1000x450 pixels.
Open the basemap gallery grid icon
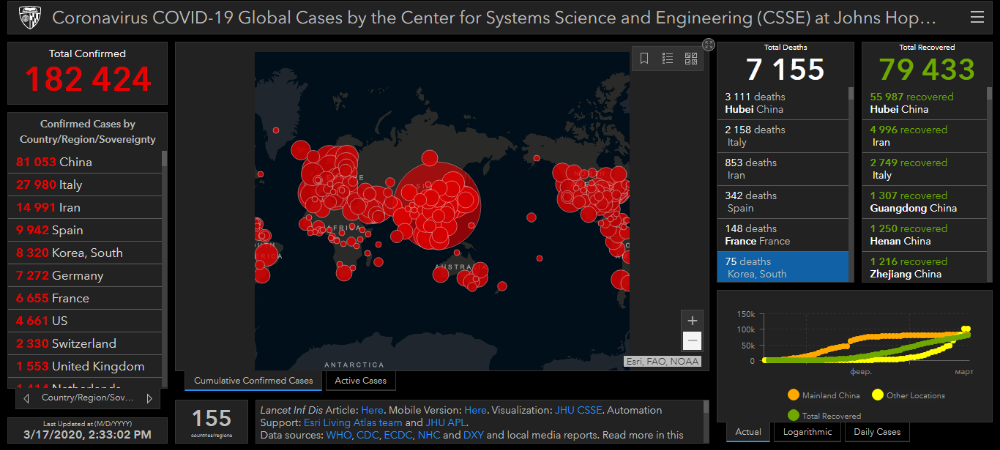click(x=691, y=59)
